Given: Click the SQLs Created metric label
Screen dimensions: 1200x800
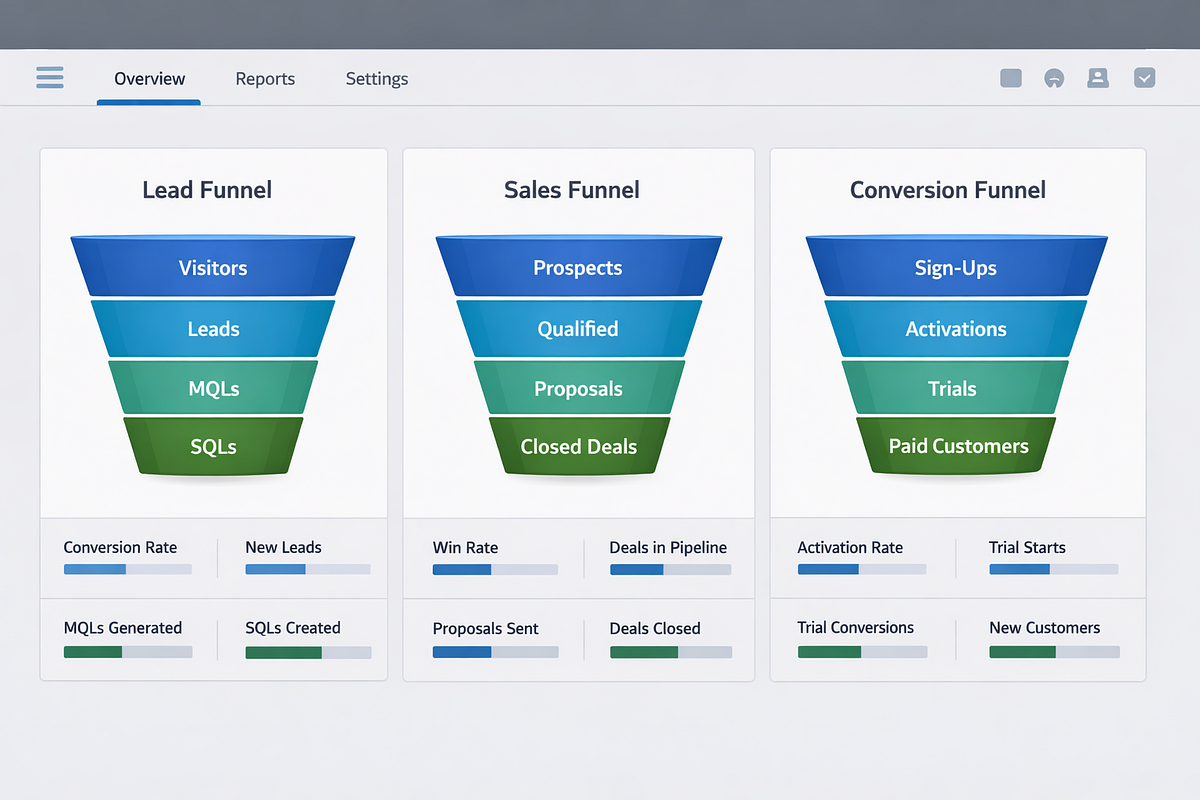Looking at the screenshot, I should pyautogui.click(x=293, y=628).
